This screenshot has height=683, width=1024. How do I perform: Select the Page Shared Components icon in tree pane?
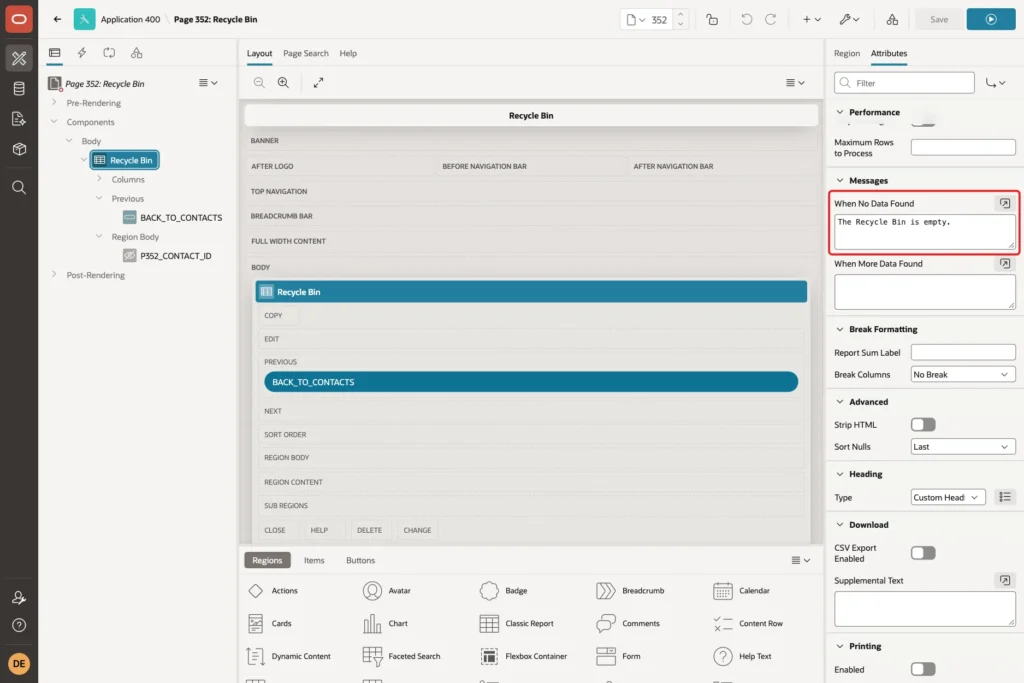[136, 53]
